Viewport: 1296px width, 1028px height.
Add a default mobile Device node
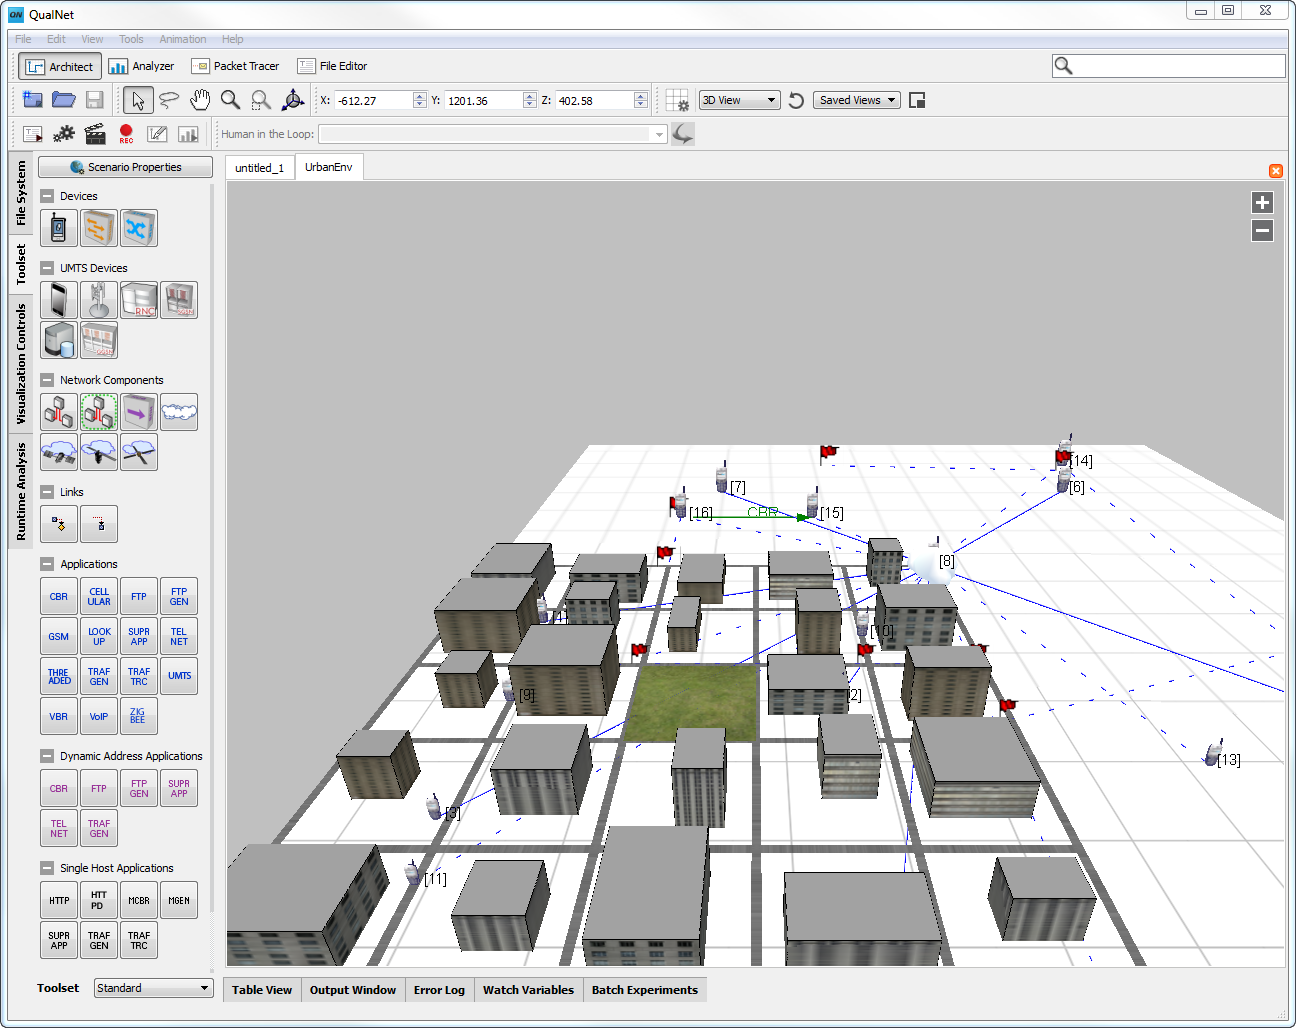pos(59,228)
